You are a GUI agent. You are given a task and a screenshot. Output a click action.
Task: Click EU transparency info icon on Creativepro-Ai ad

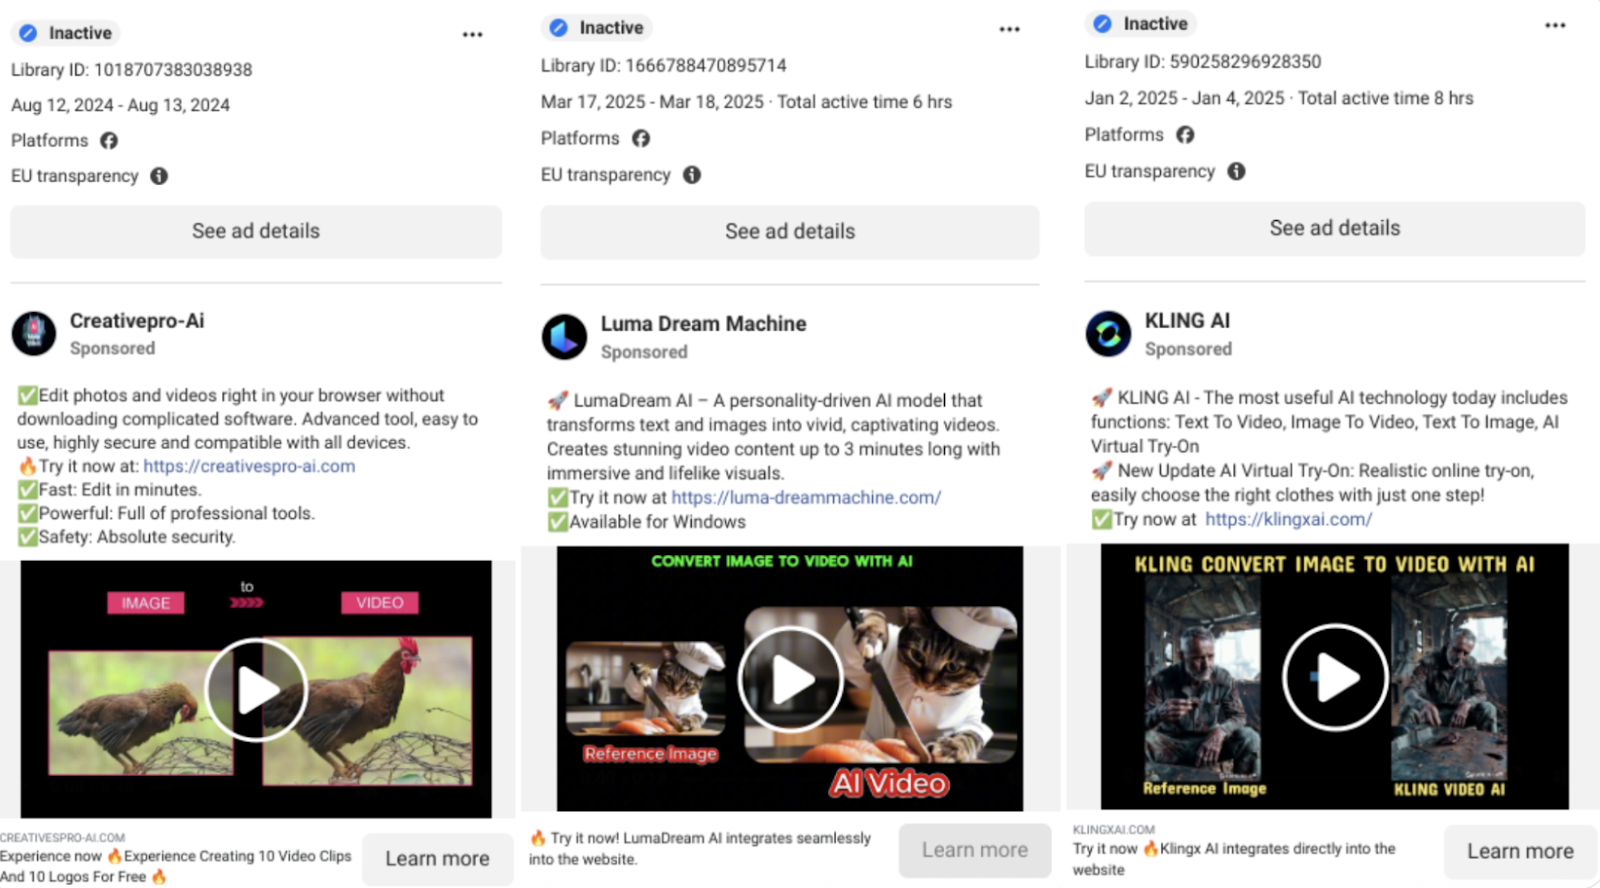point(159,176)
